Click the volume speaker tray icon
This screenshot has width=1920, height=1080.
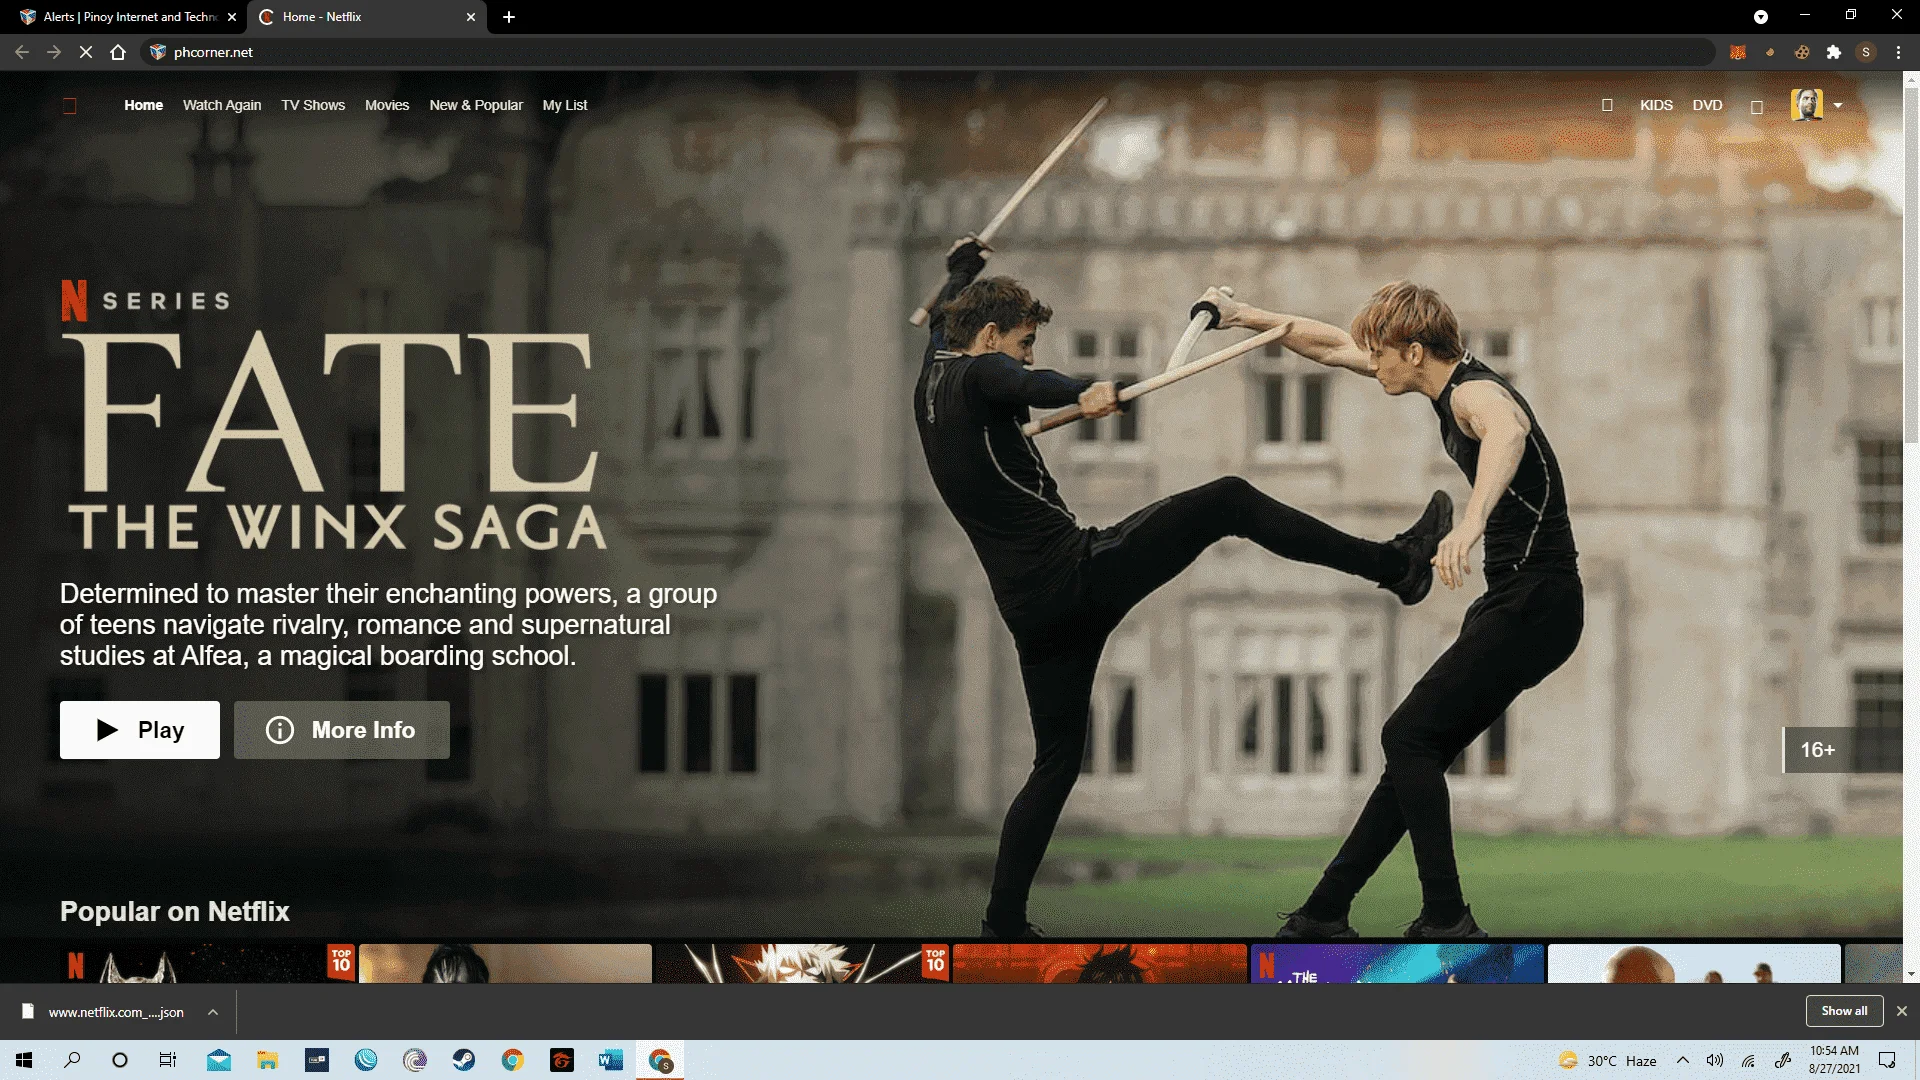pos(1715,1060)
